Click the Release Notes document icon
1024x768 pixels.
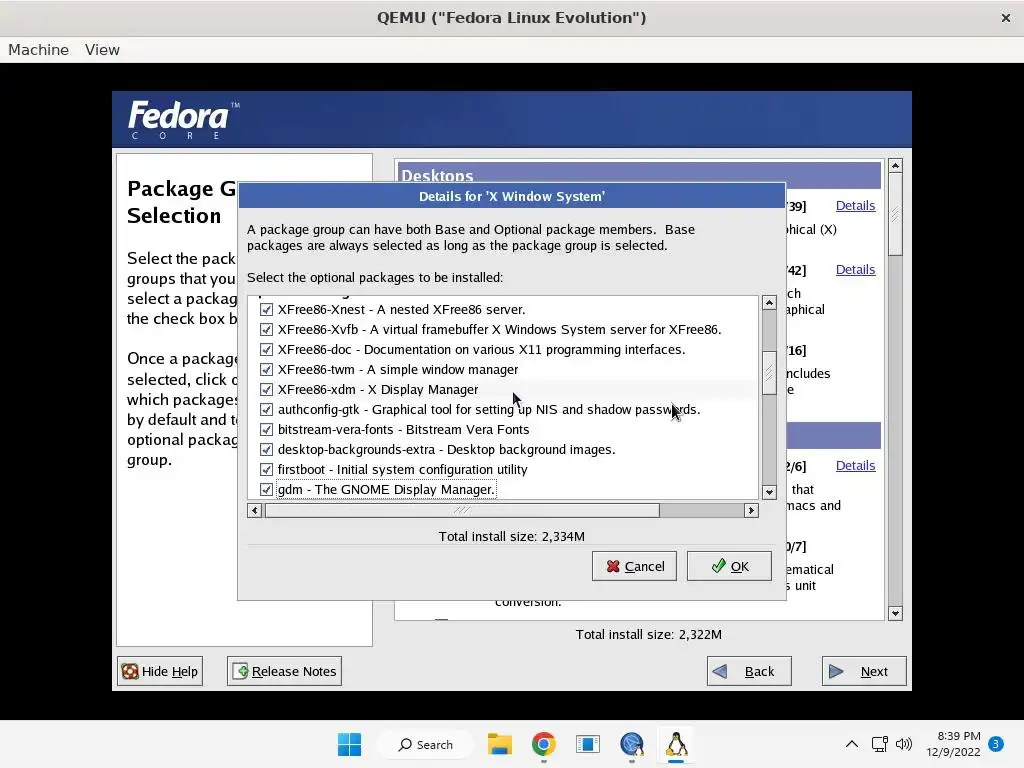[x=240, y=671]
